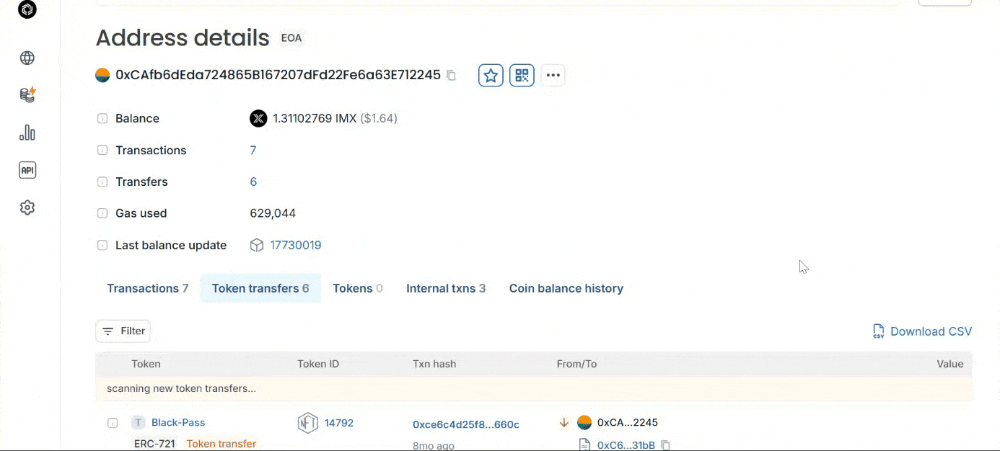The width and height of the screenshot is (1000, 451).
Task: Switch to the Tokens 0 tab
Action: click(358, 288)
